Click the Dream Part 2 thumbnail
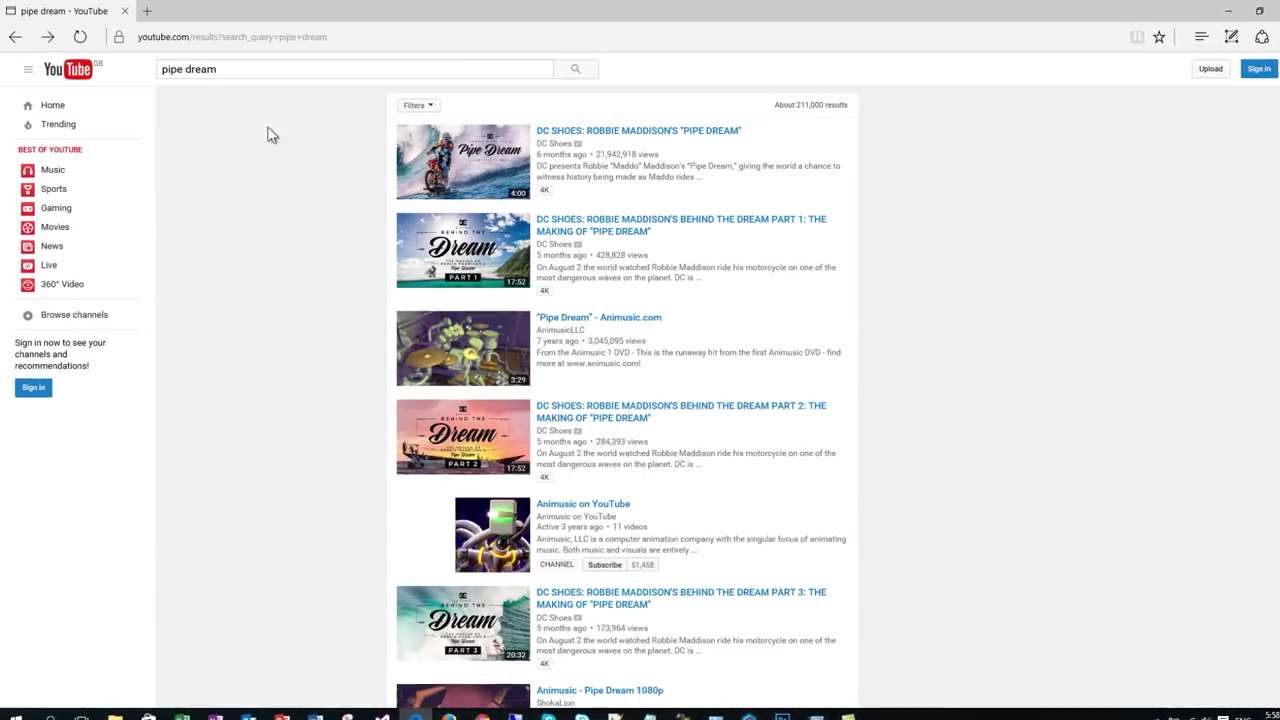Viewport: 1280px width, 720px height. pos(463,437)
